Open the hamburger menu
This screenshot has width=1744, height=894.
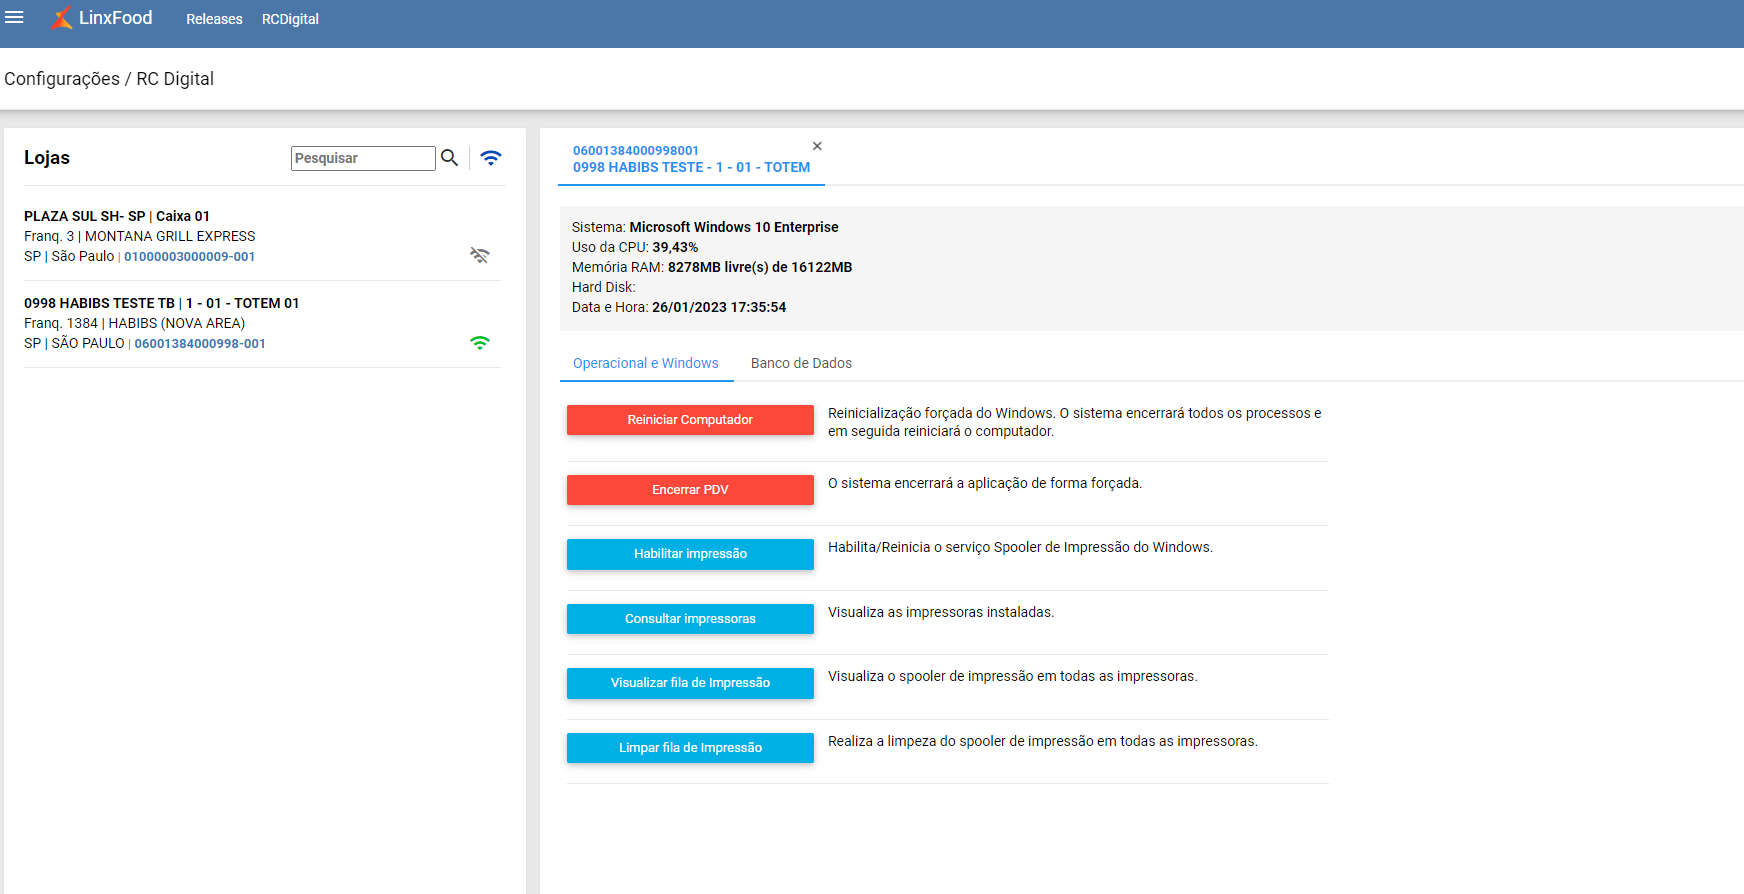(14, 18)
